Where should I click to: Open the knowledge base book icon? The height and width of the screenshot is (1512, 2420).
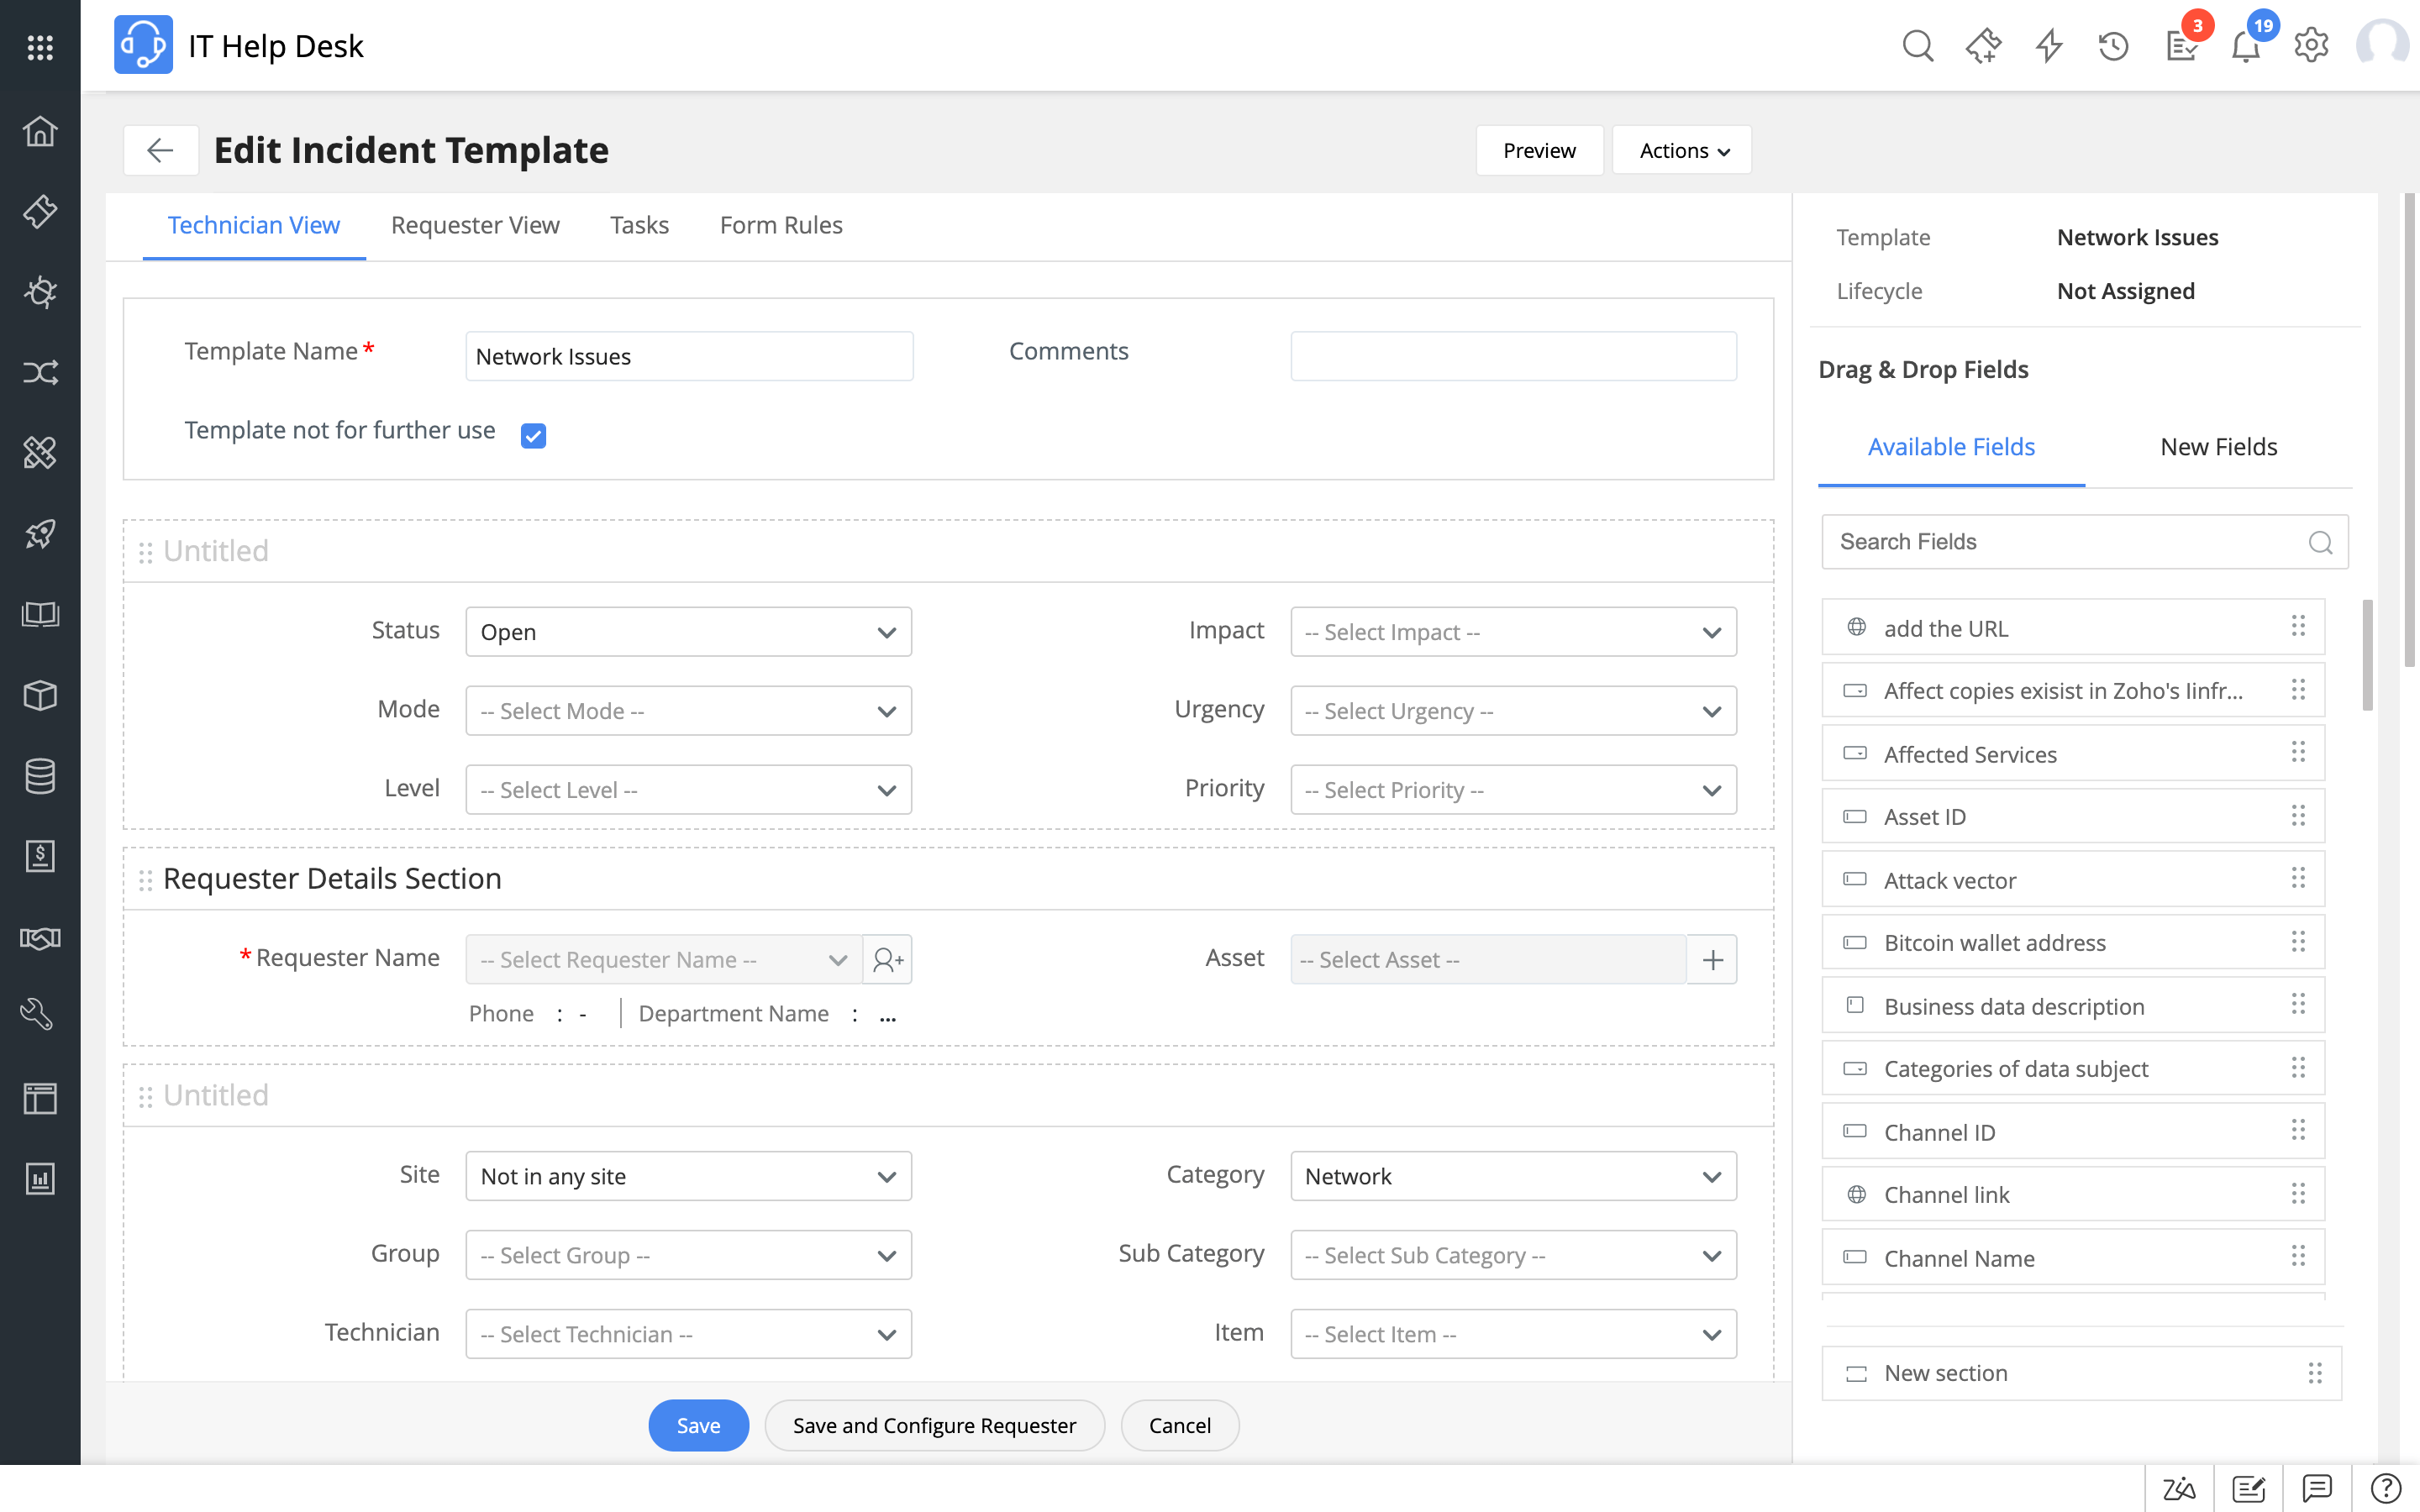click(40, 614)
